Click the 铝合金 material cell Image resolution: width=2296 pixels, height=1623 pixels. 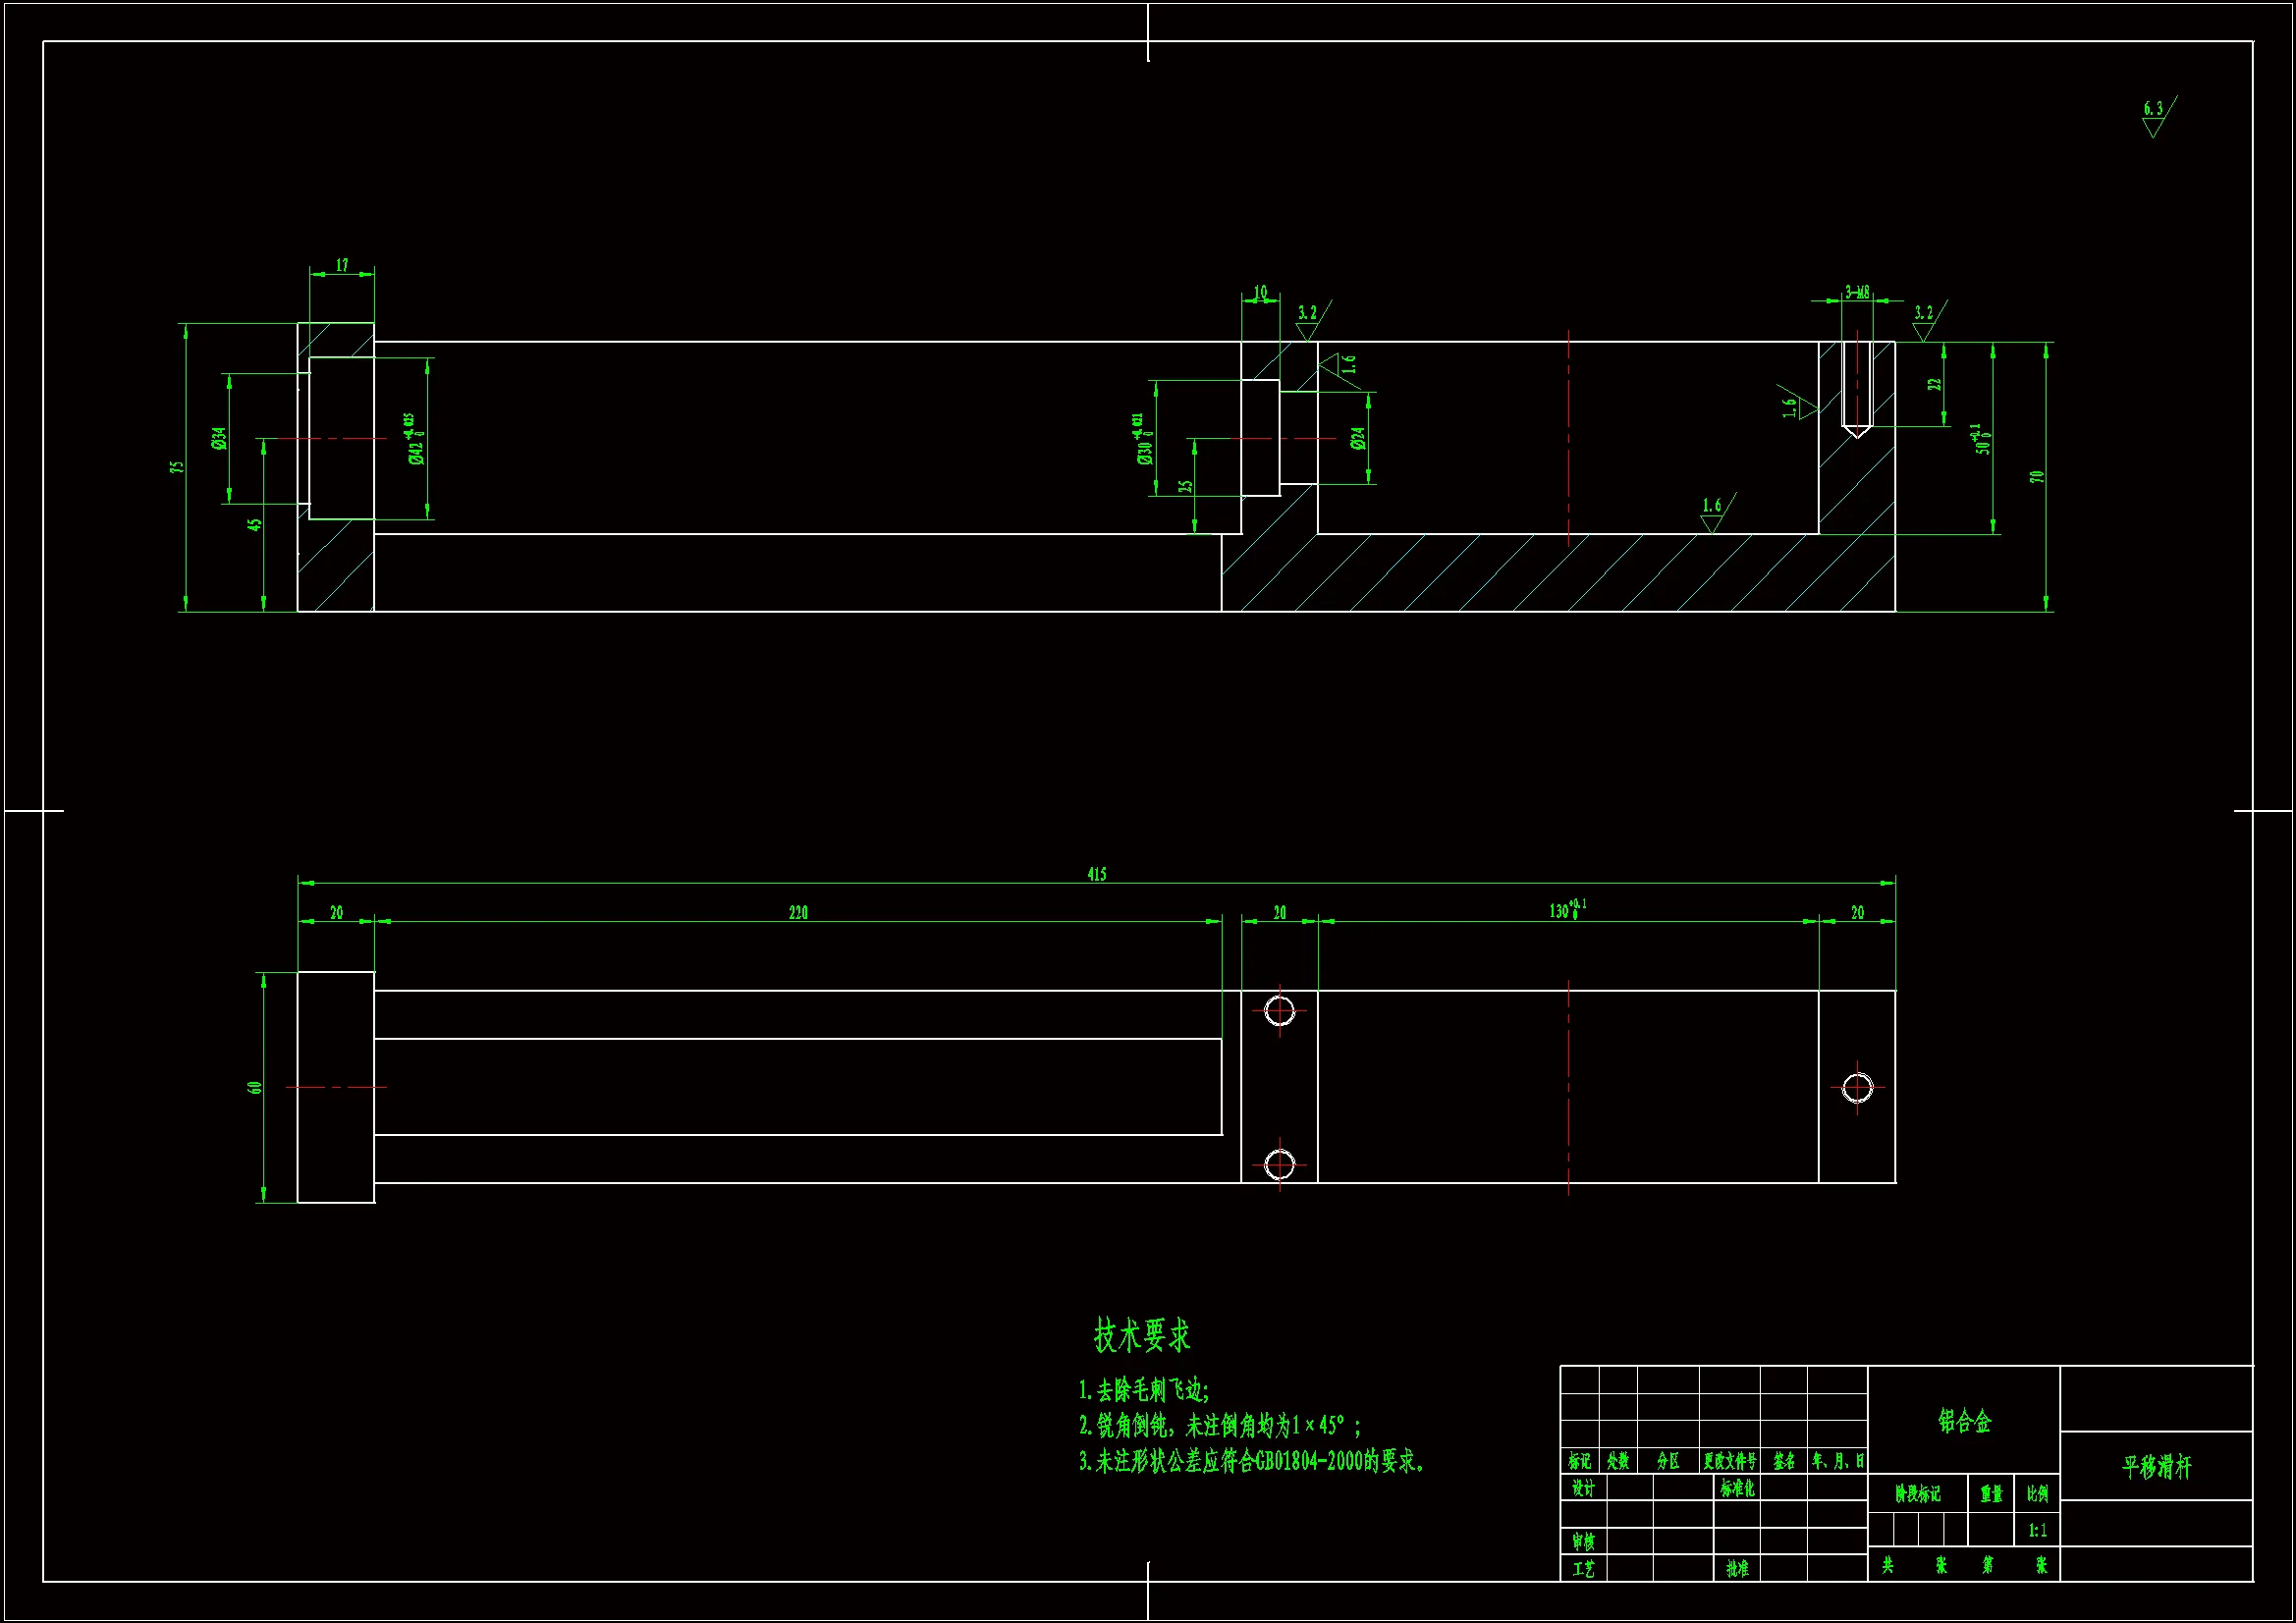[x=1964, y=1420]
